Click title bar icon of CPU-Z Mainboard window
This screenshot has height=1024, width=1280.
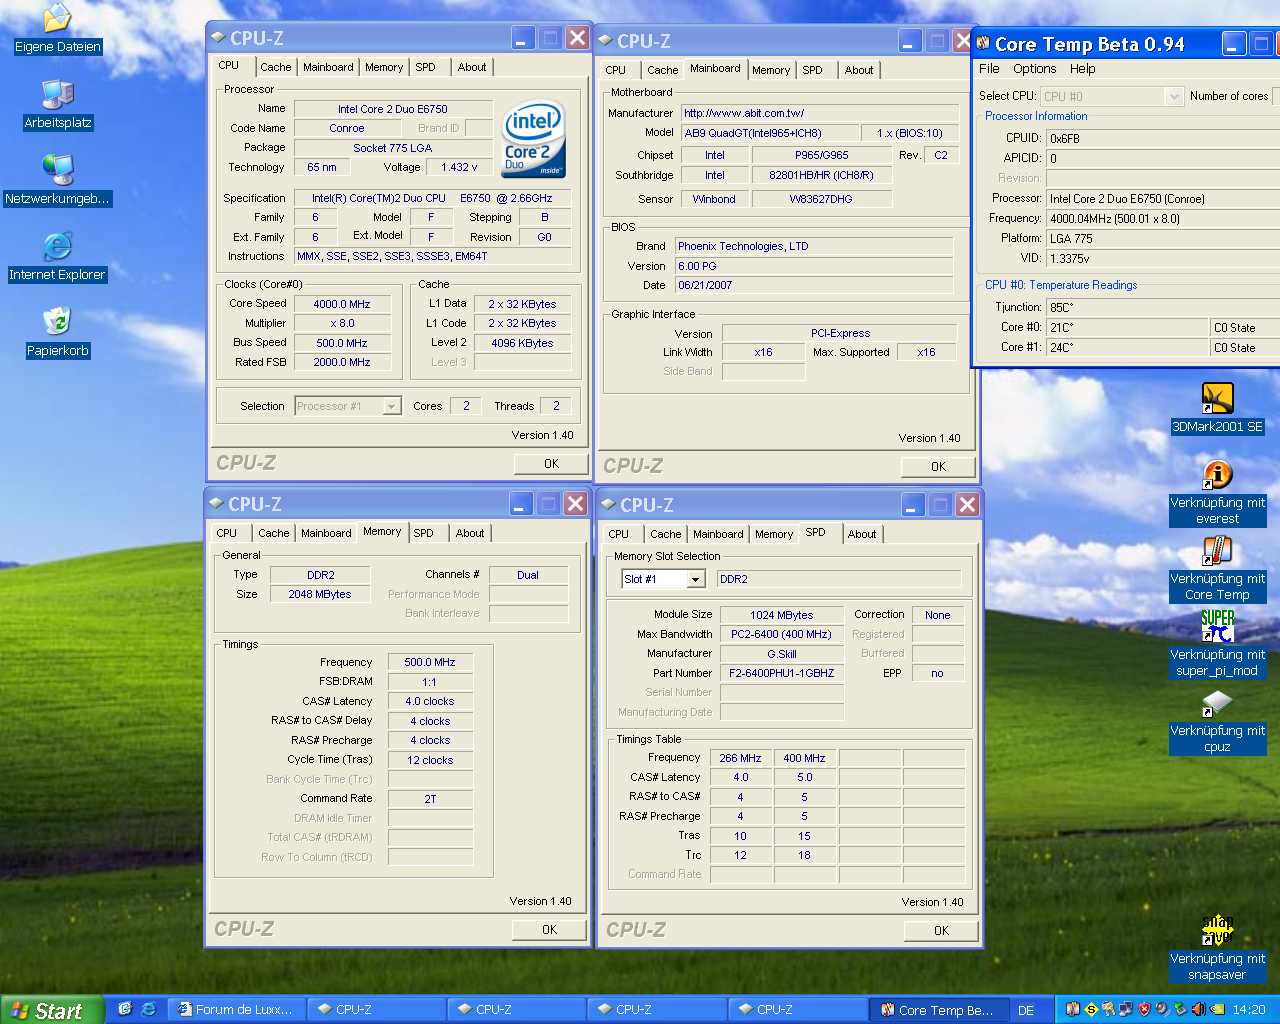tap(606, 41)
